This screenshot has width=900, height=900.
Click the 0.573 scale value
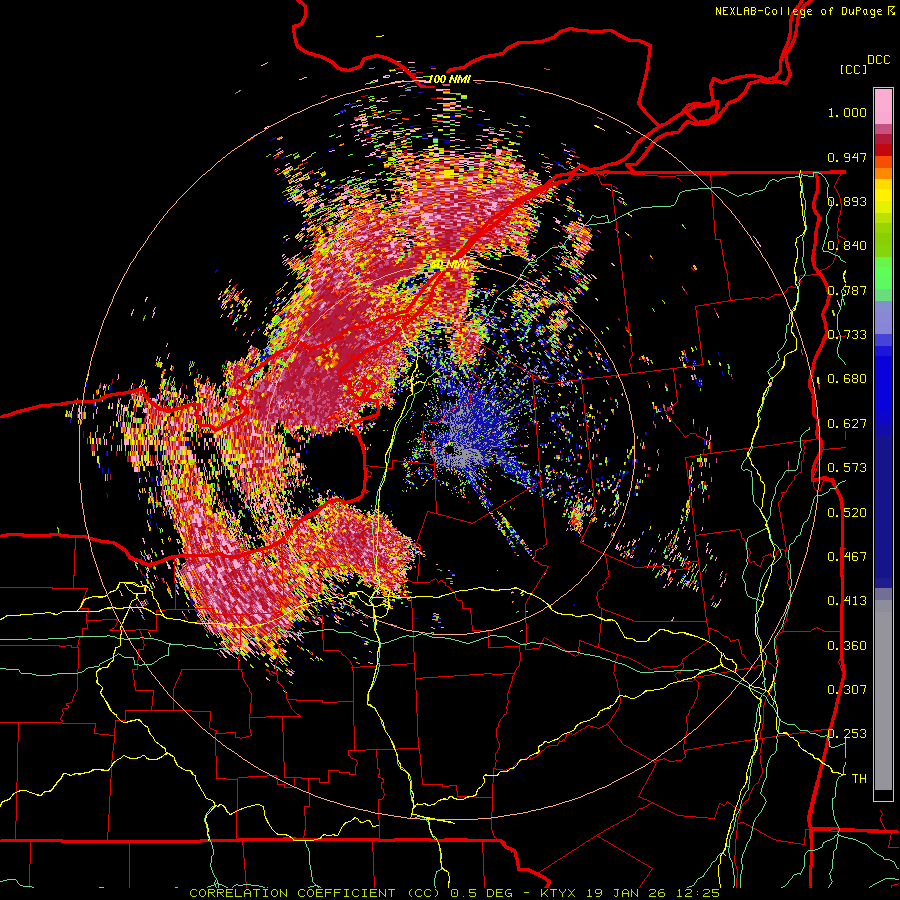pos(847,468)
